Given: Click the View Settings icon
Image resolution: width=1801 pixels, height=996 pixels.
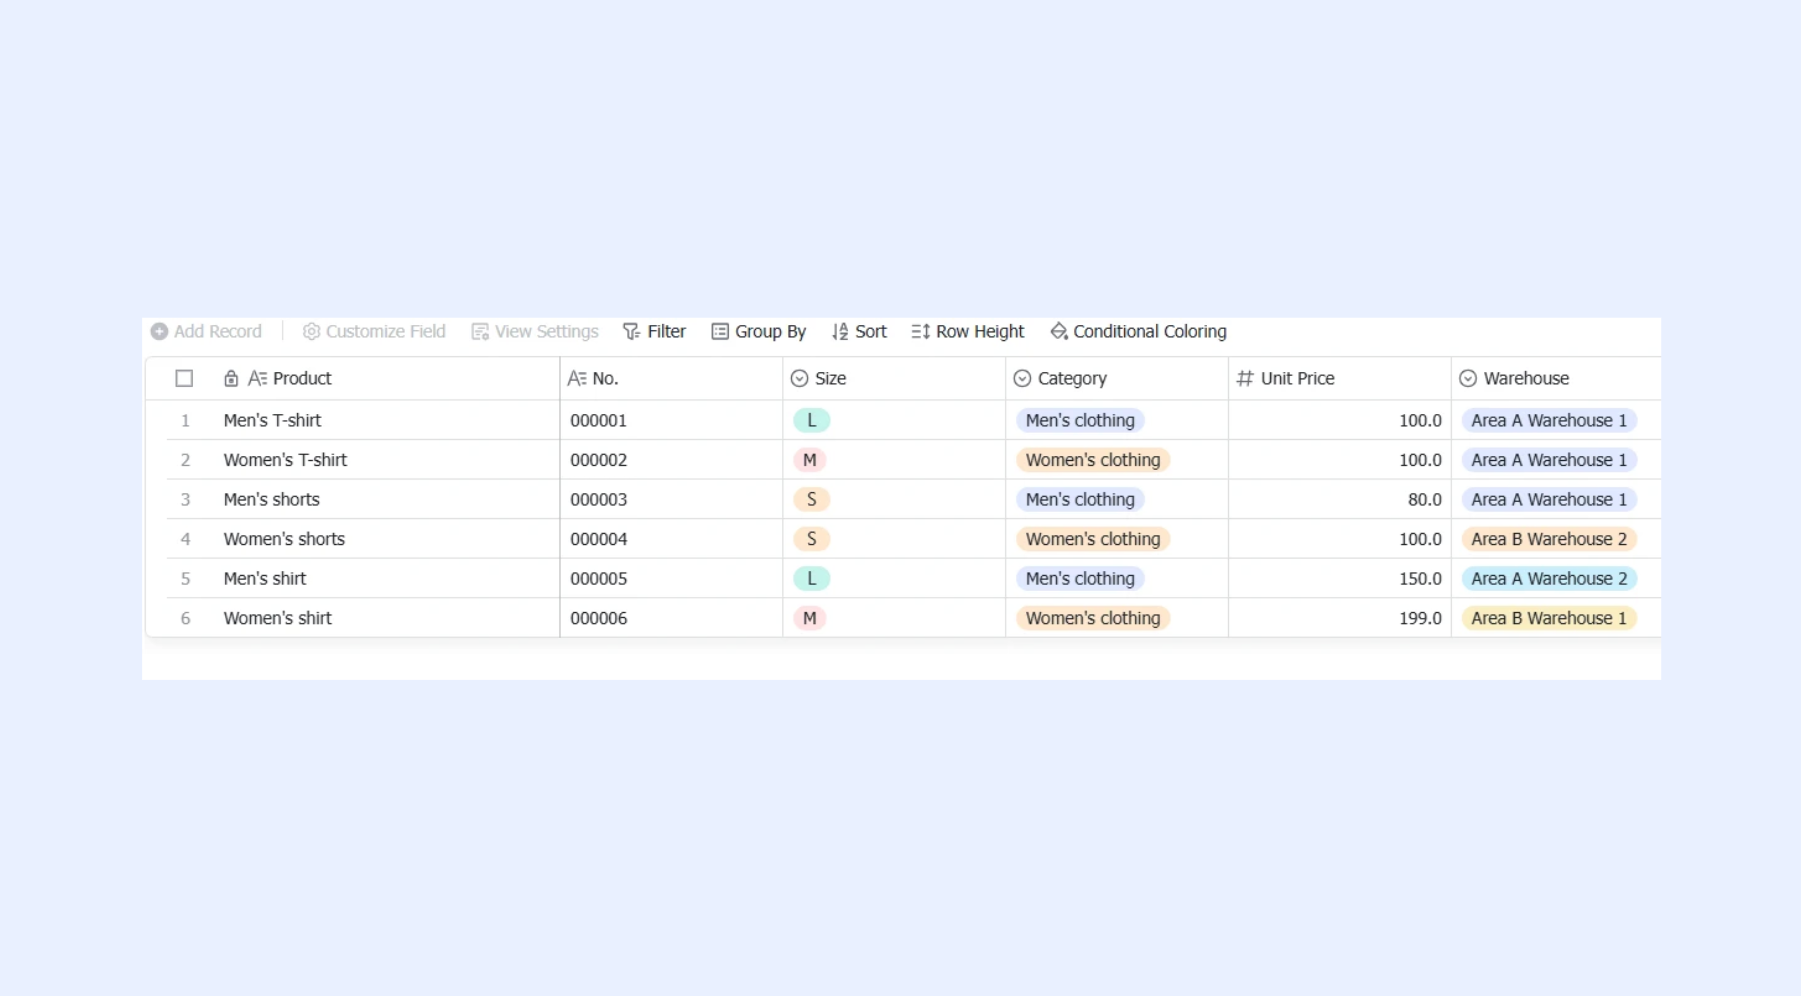Looking at the screenshot, I should coord(480,331).
